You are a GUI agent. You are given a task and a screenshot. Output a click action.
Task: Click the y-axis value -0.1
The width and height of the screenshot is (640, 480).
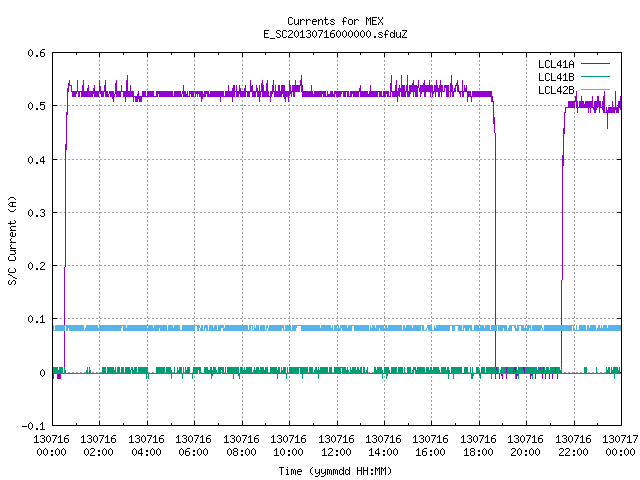(x=33, y=426)
